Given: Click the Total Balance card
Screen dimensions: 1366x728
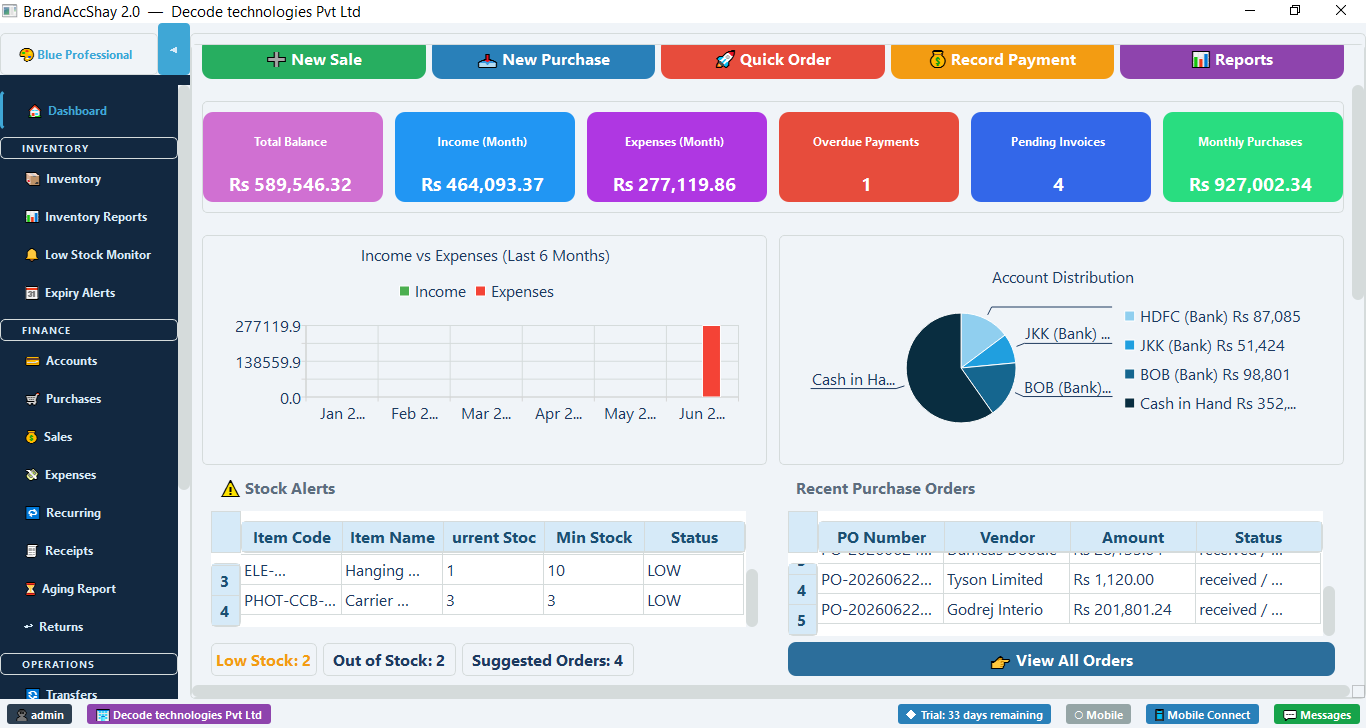Looking at the screenshot, I should (x=293, y=157).
